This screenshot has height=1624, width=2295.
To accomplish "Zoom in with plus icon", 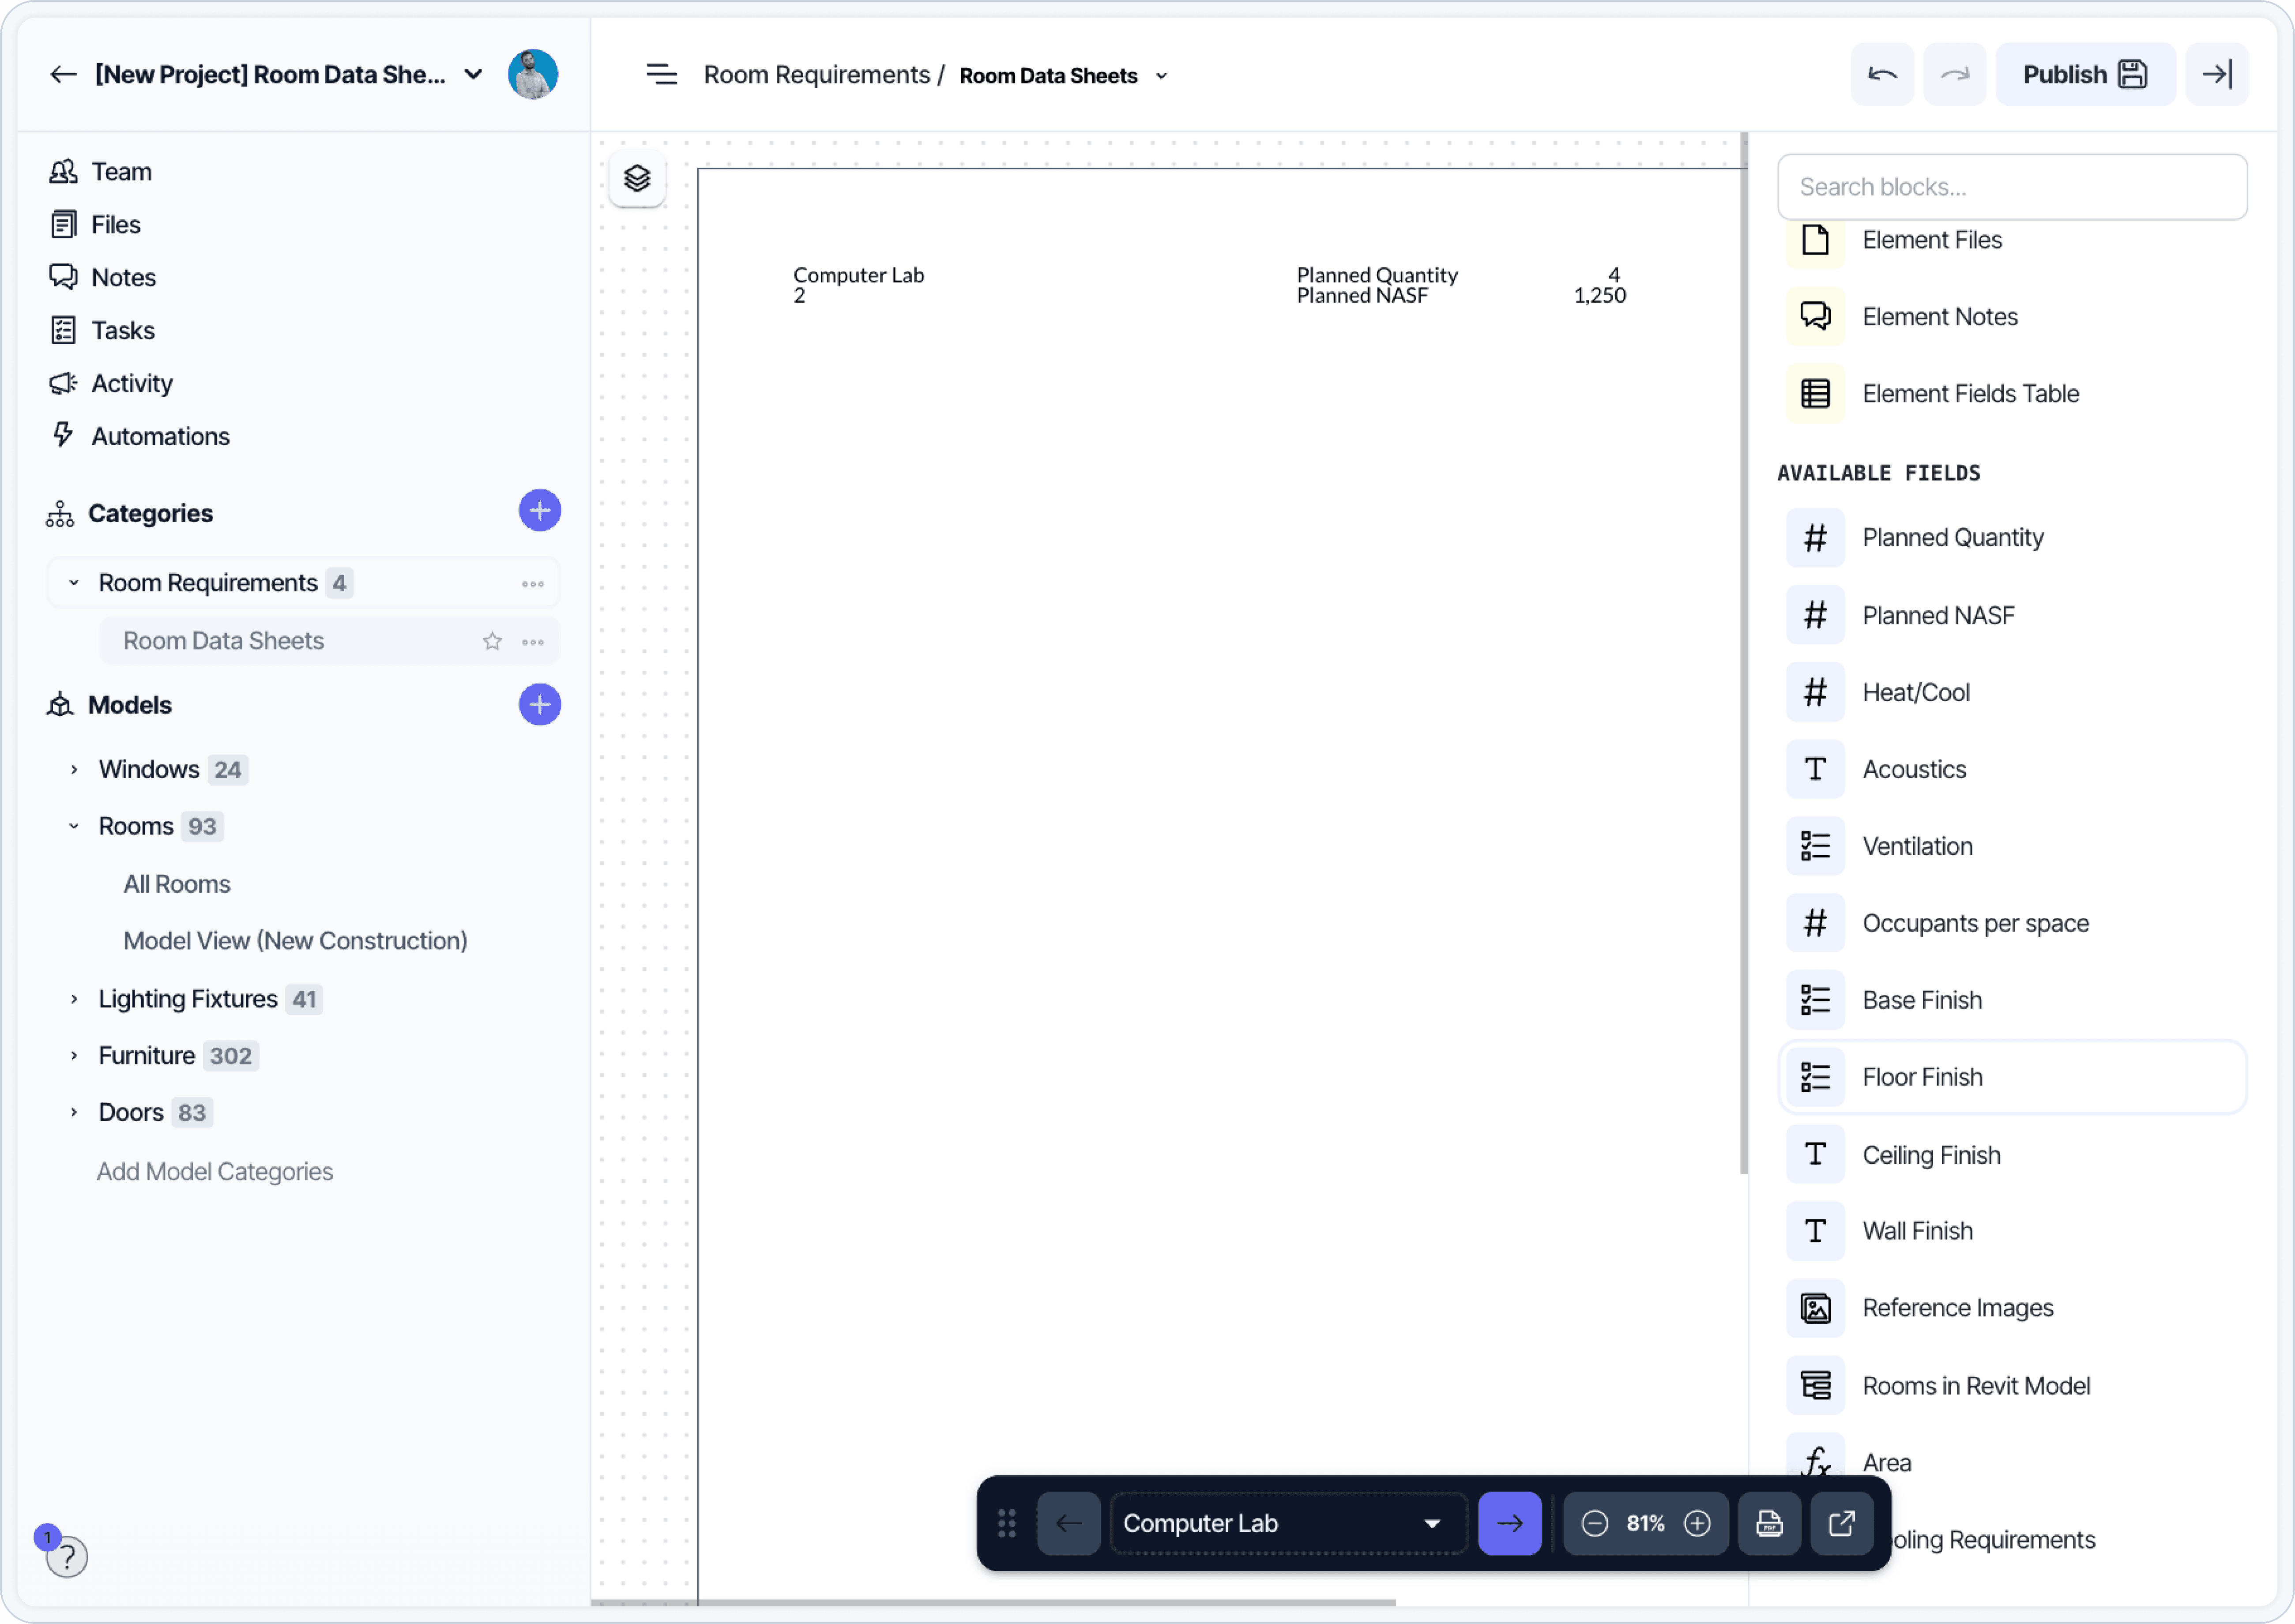I will (x=1697, y=1523).
